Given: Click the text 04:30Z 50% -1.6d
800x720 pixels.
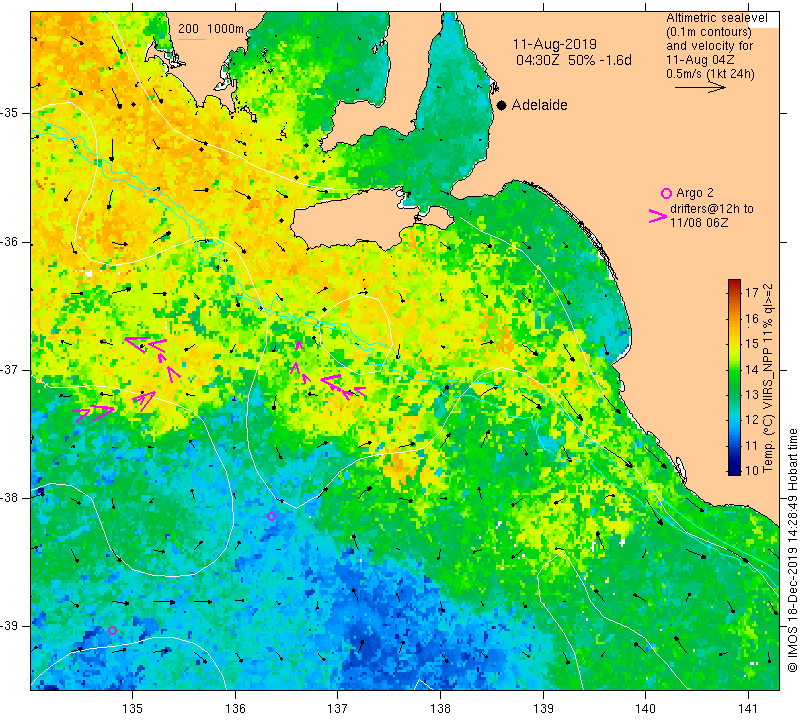Looking at the screenshot, I should [573, 60].
